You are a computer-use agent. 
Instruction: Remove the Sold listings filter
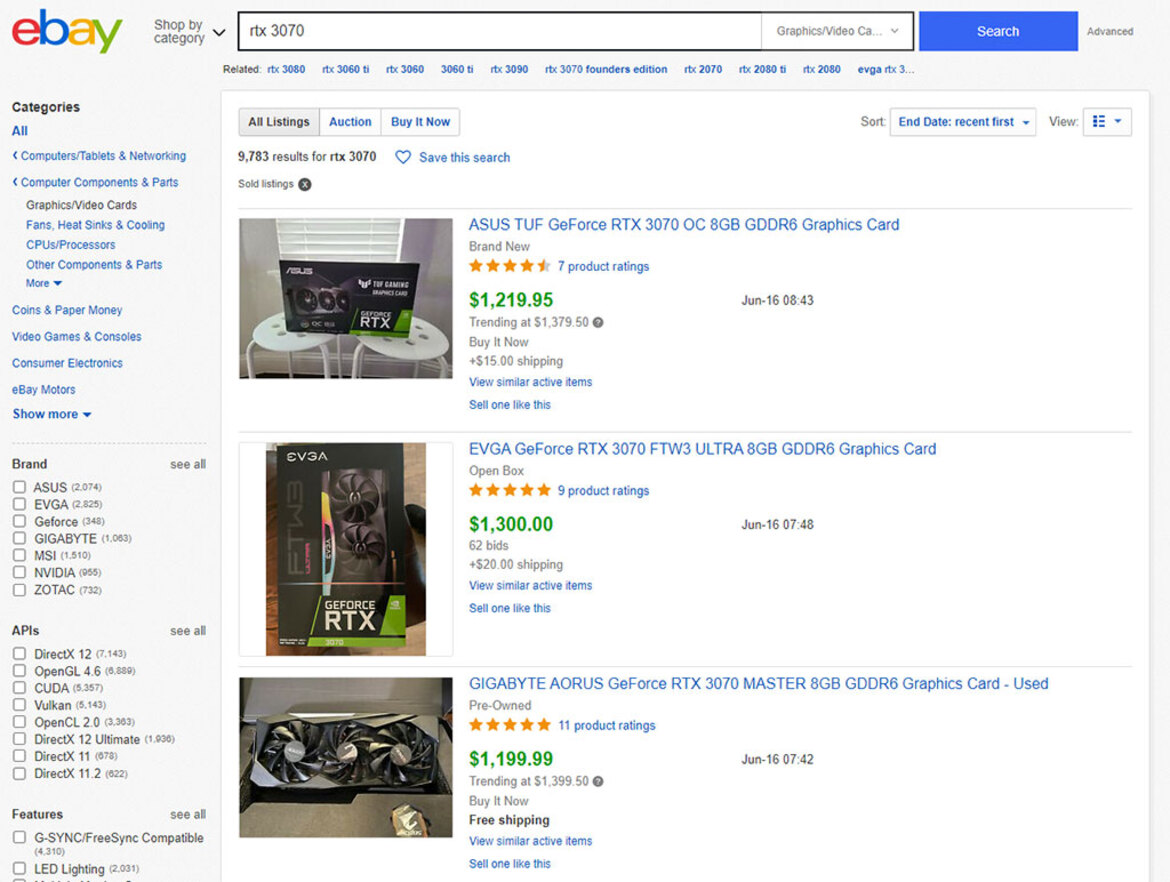click(305, 184)
